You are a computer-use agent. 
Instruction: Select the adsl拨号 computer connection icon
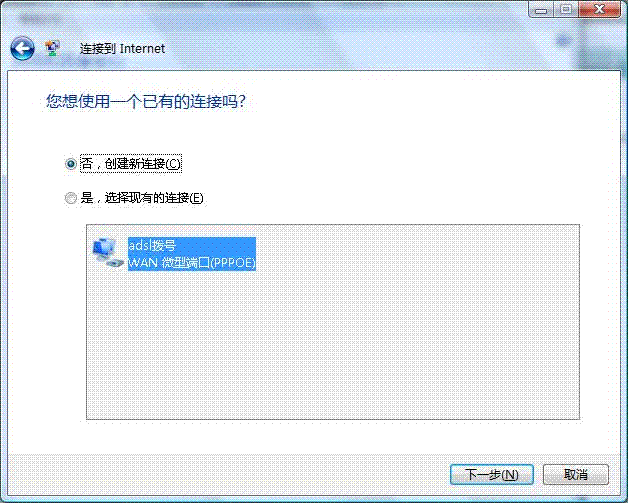click(107, 252)
